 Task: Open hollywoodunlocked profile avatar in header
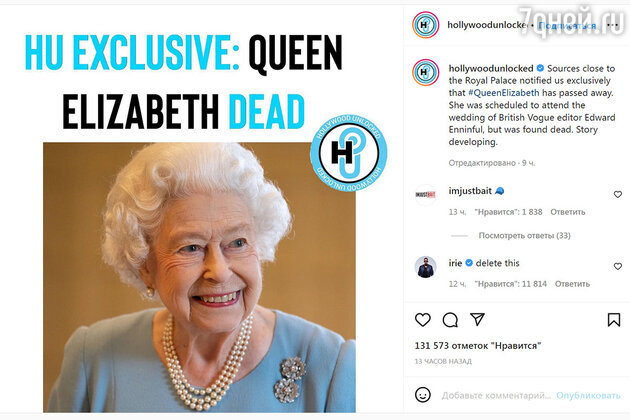point(425,25)
